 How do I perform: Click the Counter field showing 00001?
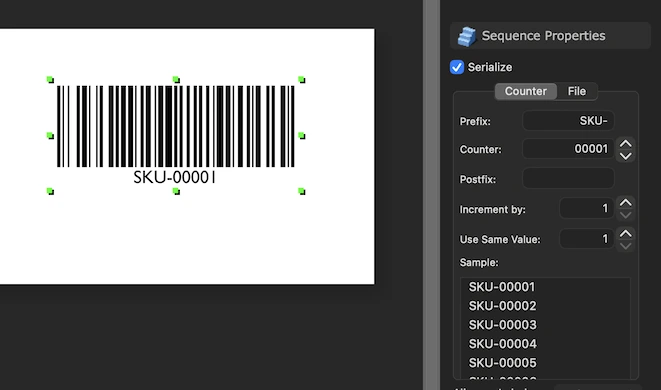568,149
